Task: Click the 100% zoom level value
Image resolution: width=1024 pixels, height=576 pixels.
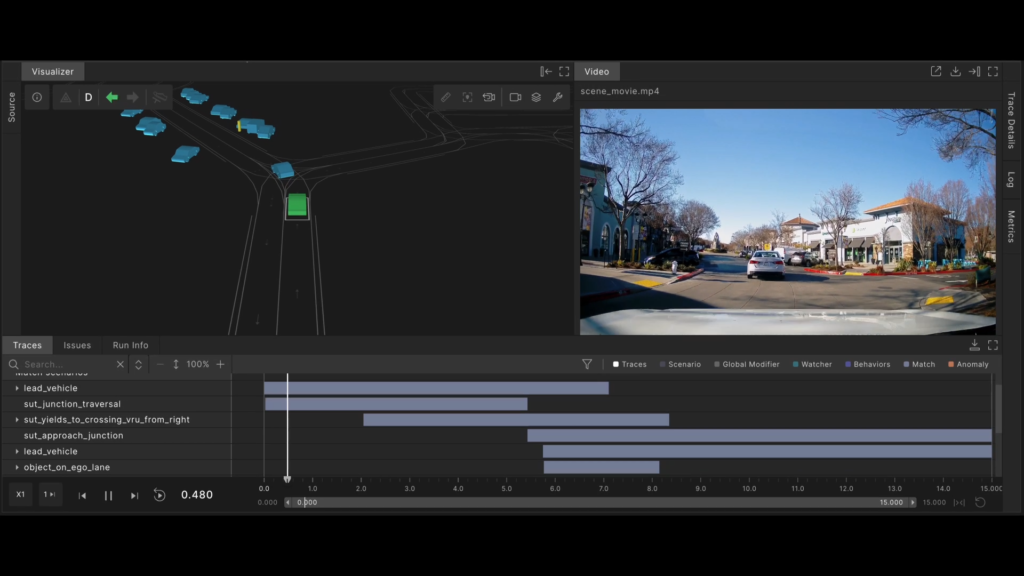Action: point(198,364)
